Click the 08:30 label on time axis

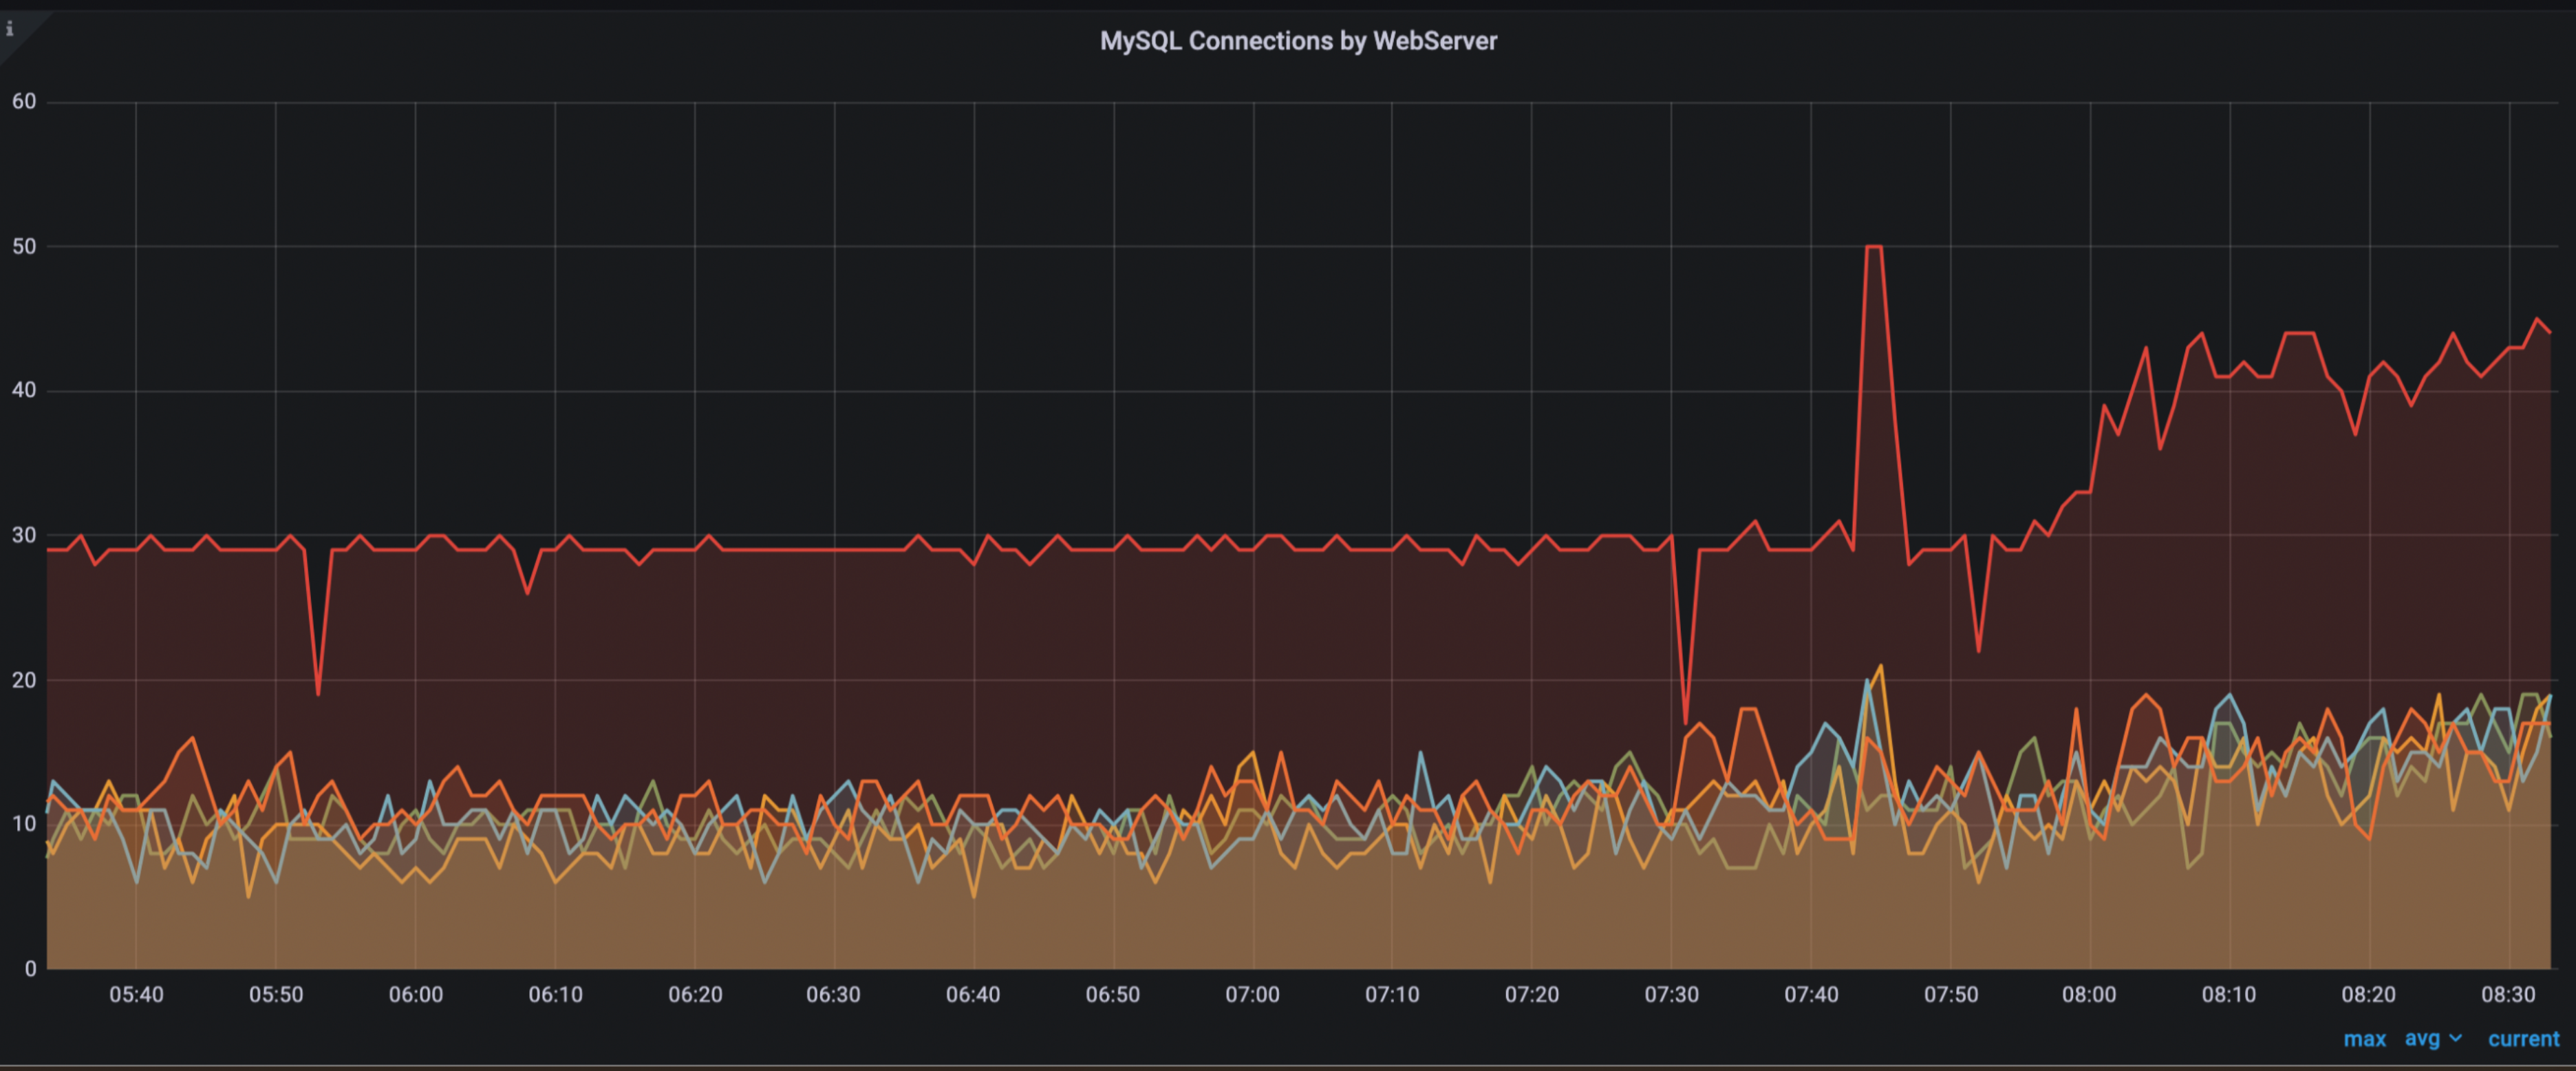click(2508, 994)
